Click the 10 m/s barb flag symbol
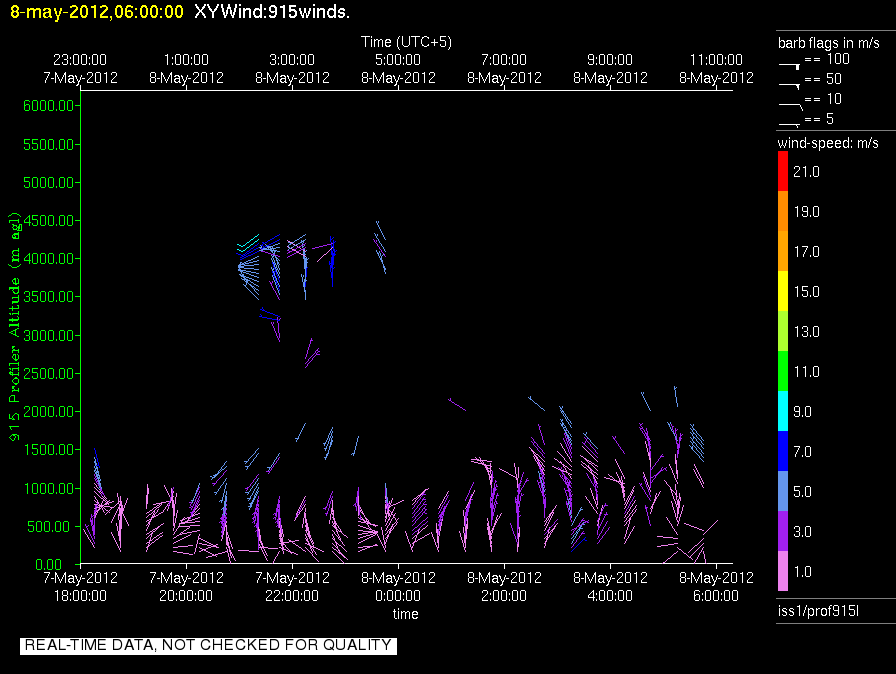This screenshot has width=896, height=674. coord(791,106)
